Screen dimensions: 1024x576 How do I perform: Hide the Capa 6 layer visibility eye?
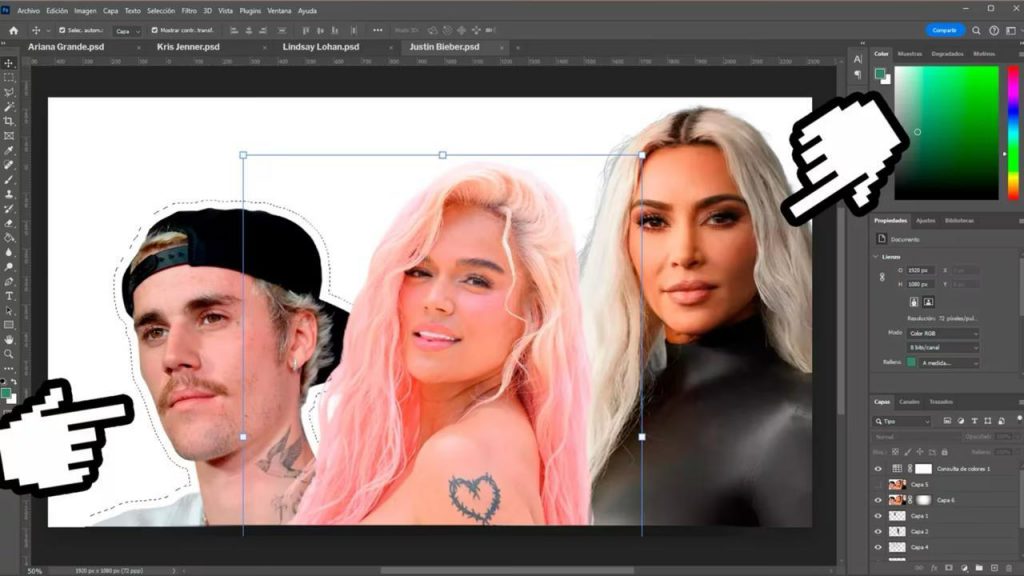coord(878,500)
